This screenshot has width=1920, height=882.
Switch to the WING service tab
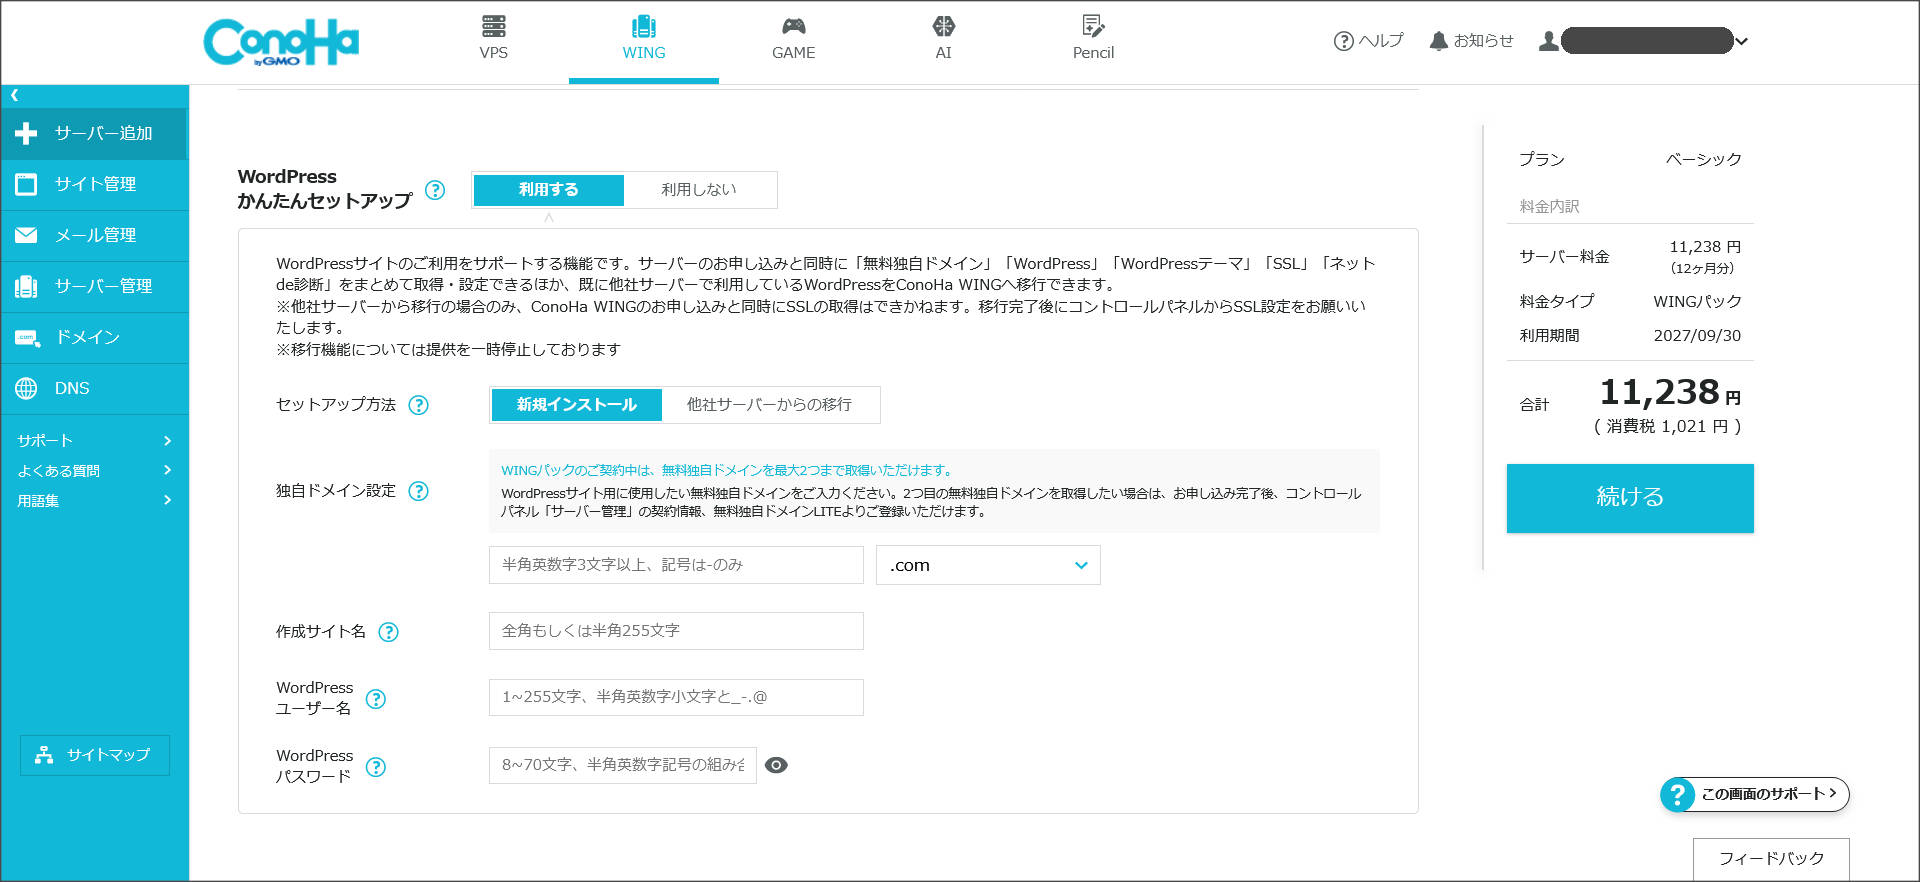643,39
